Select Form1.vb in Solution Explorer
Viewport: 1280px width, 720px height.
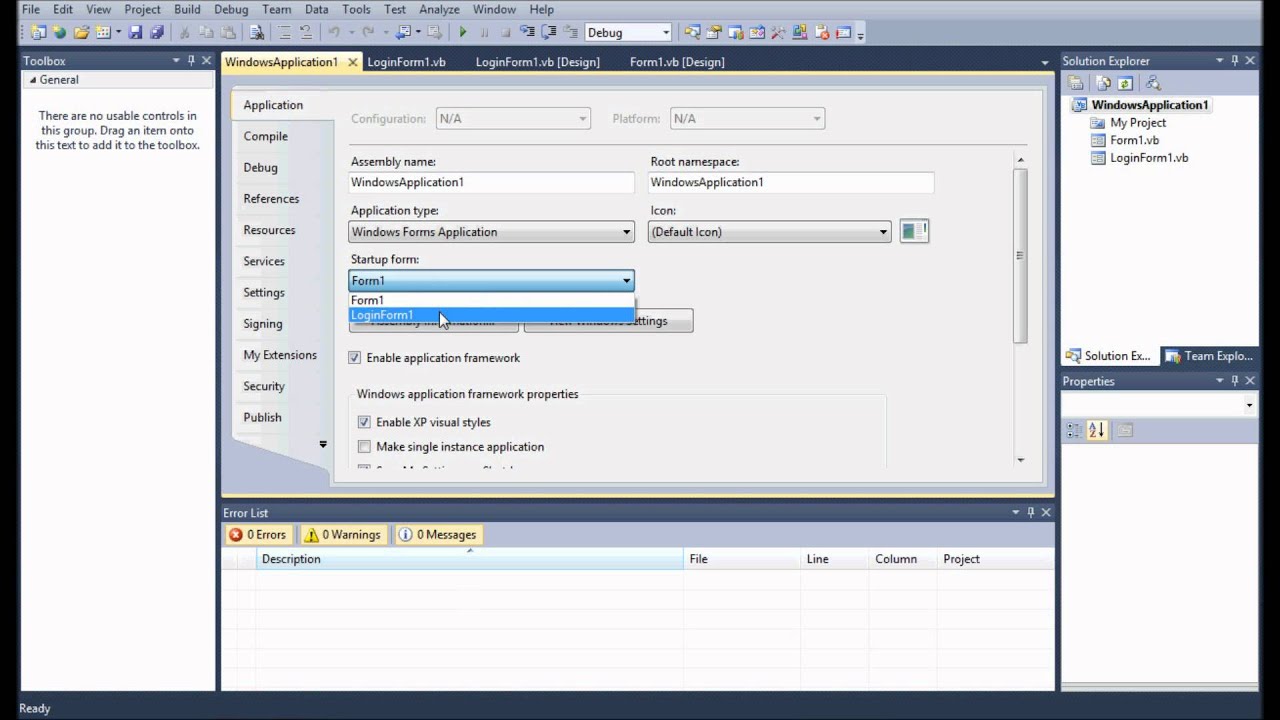click(1134, 141)
